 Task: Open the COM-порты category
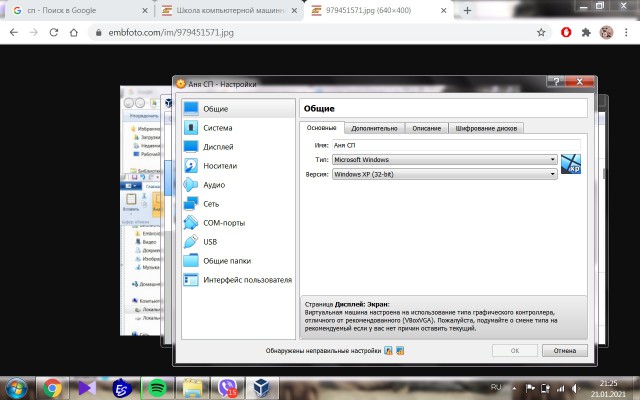point(238,223)
